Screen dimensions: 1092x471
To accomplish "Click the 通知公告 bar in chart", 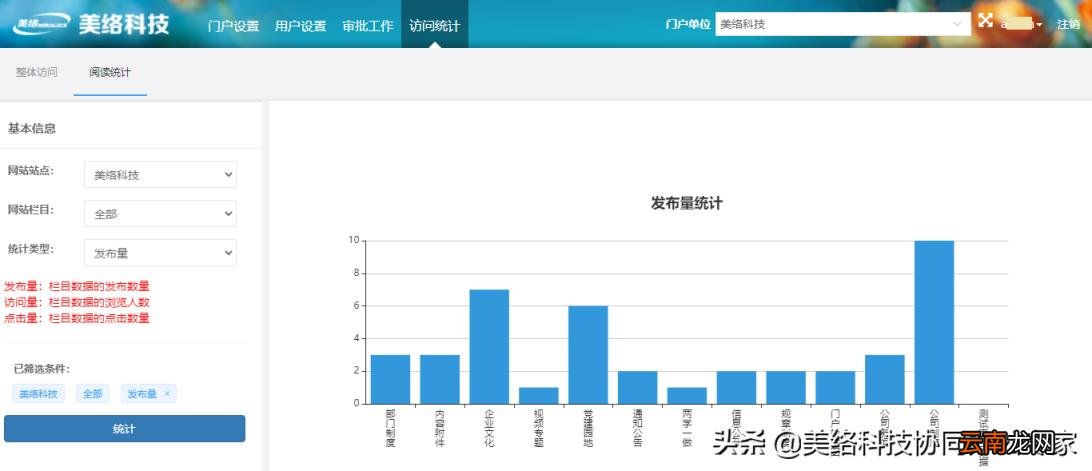I will point(637,387).
